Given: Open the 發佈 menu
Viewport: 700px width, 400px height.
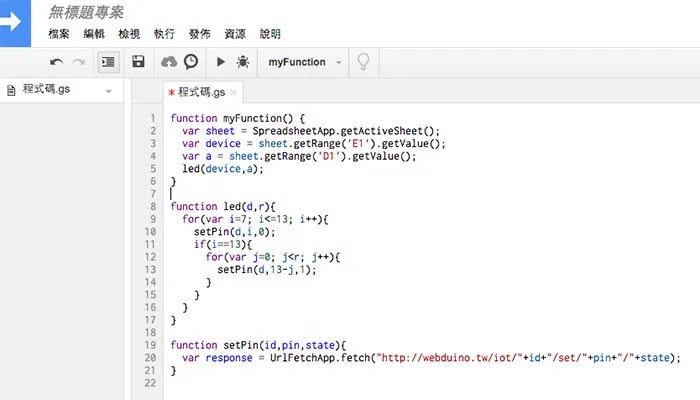Looking at the screenshot, I should click(200, 34).
